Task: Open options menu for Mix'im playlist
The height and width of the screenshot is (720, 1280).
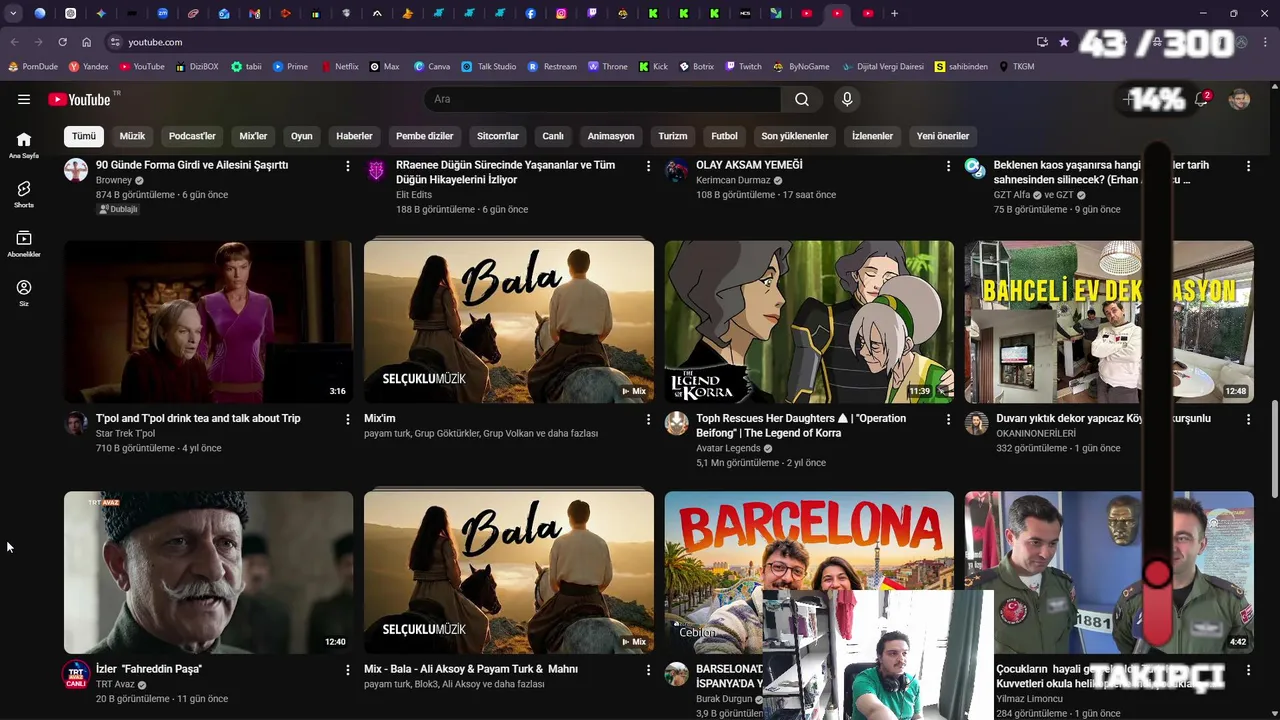Action: [x=648, y=419]
